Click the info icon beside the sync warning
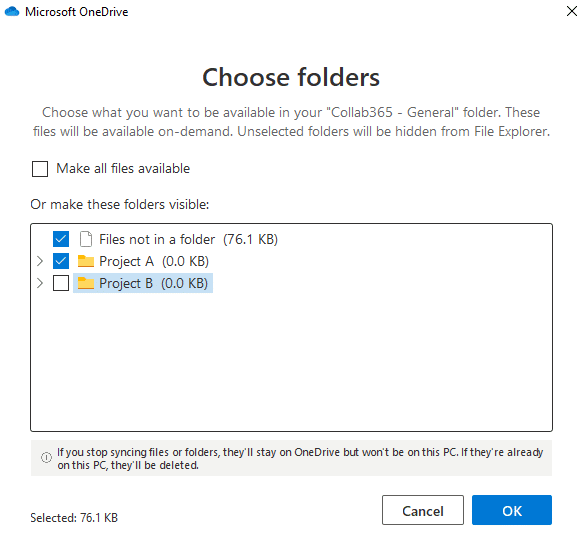This screenshot has width=588, height=538. pyautogui.click(x=46, y=458)
